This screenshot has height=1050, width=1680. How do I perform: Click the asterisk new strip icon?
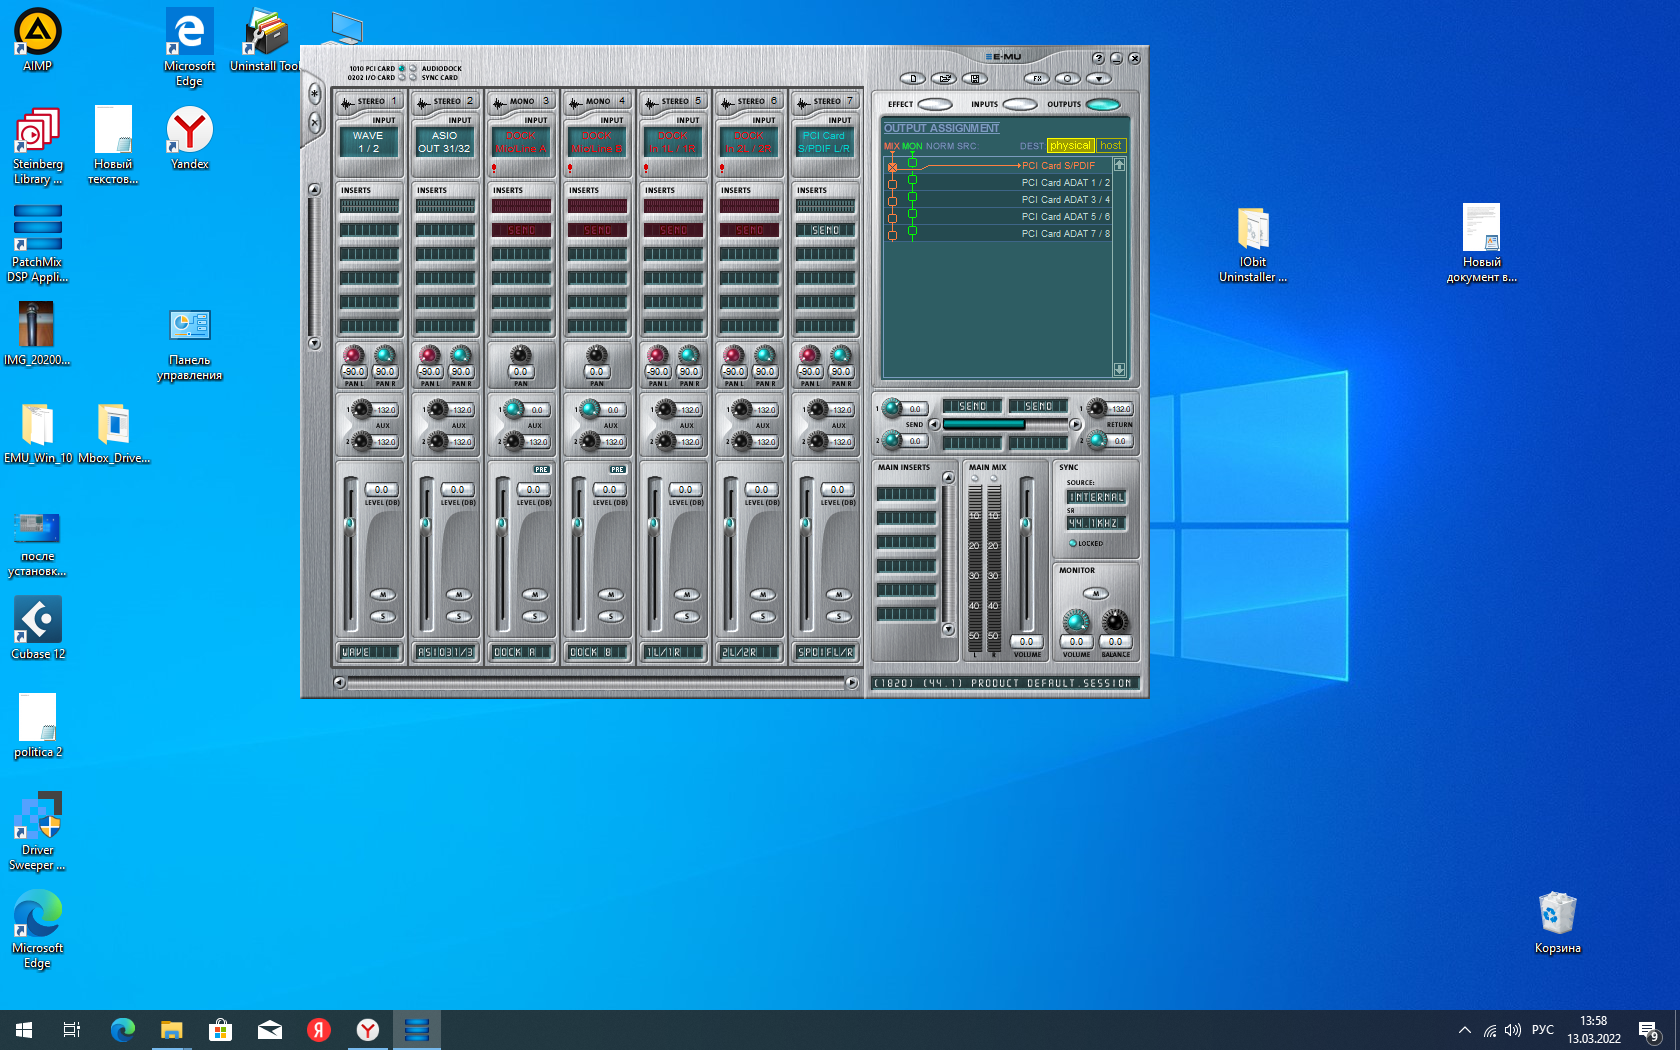[x=314, y=94]
